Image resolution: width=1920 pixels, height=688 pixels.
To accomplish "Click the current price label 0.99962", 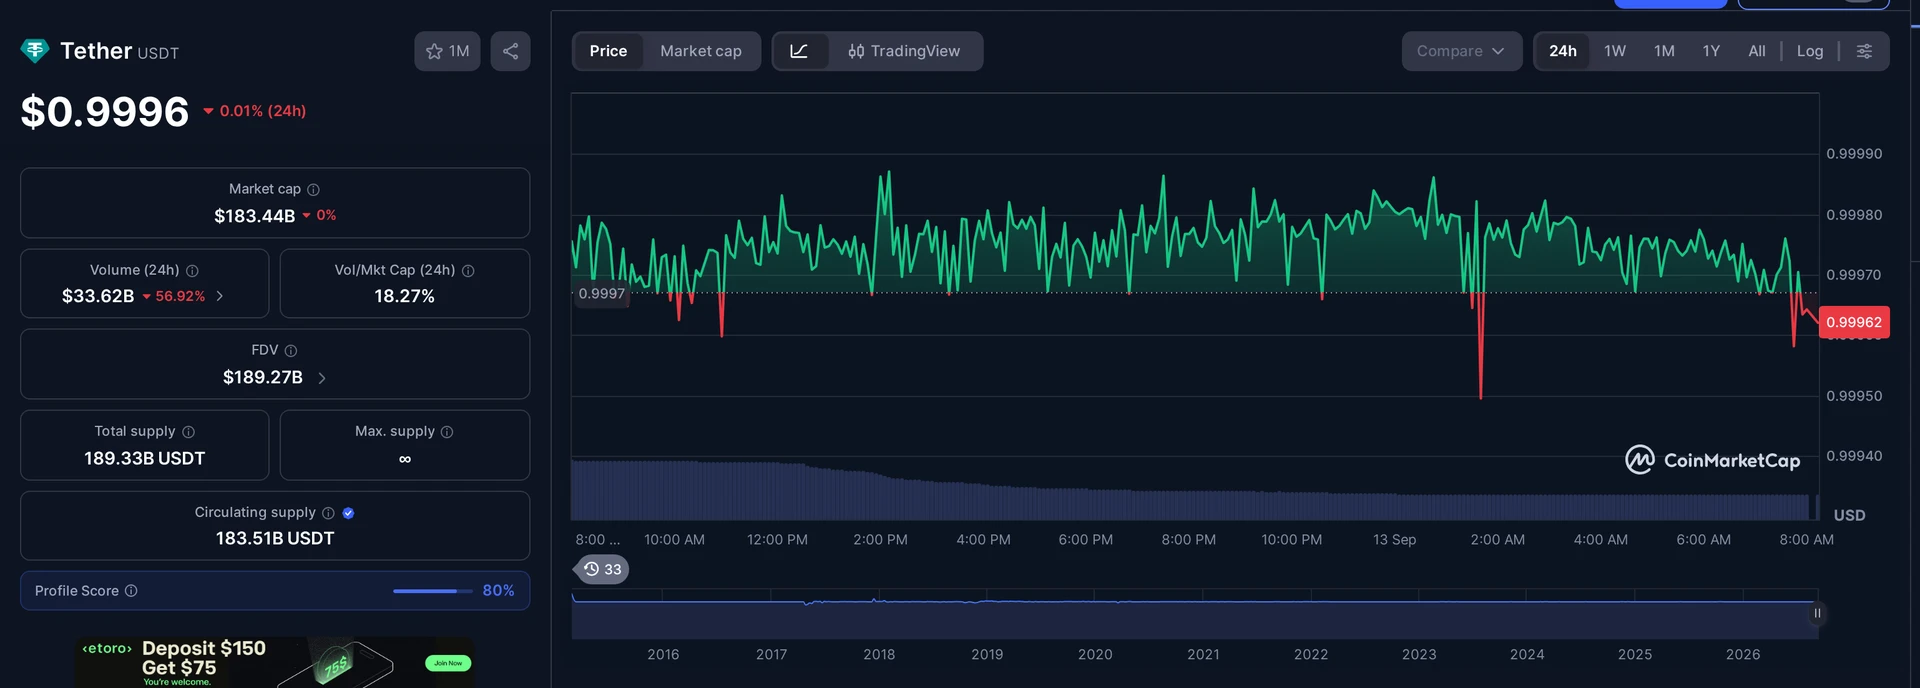I will [x=1854, y=322].
